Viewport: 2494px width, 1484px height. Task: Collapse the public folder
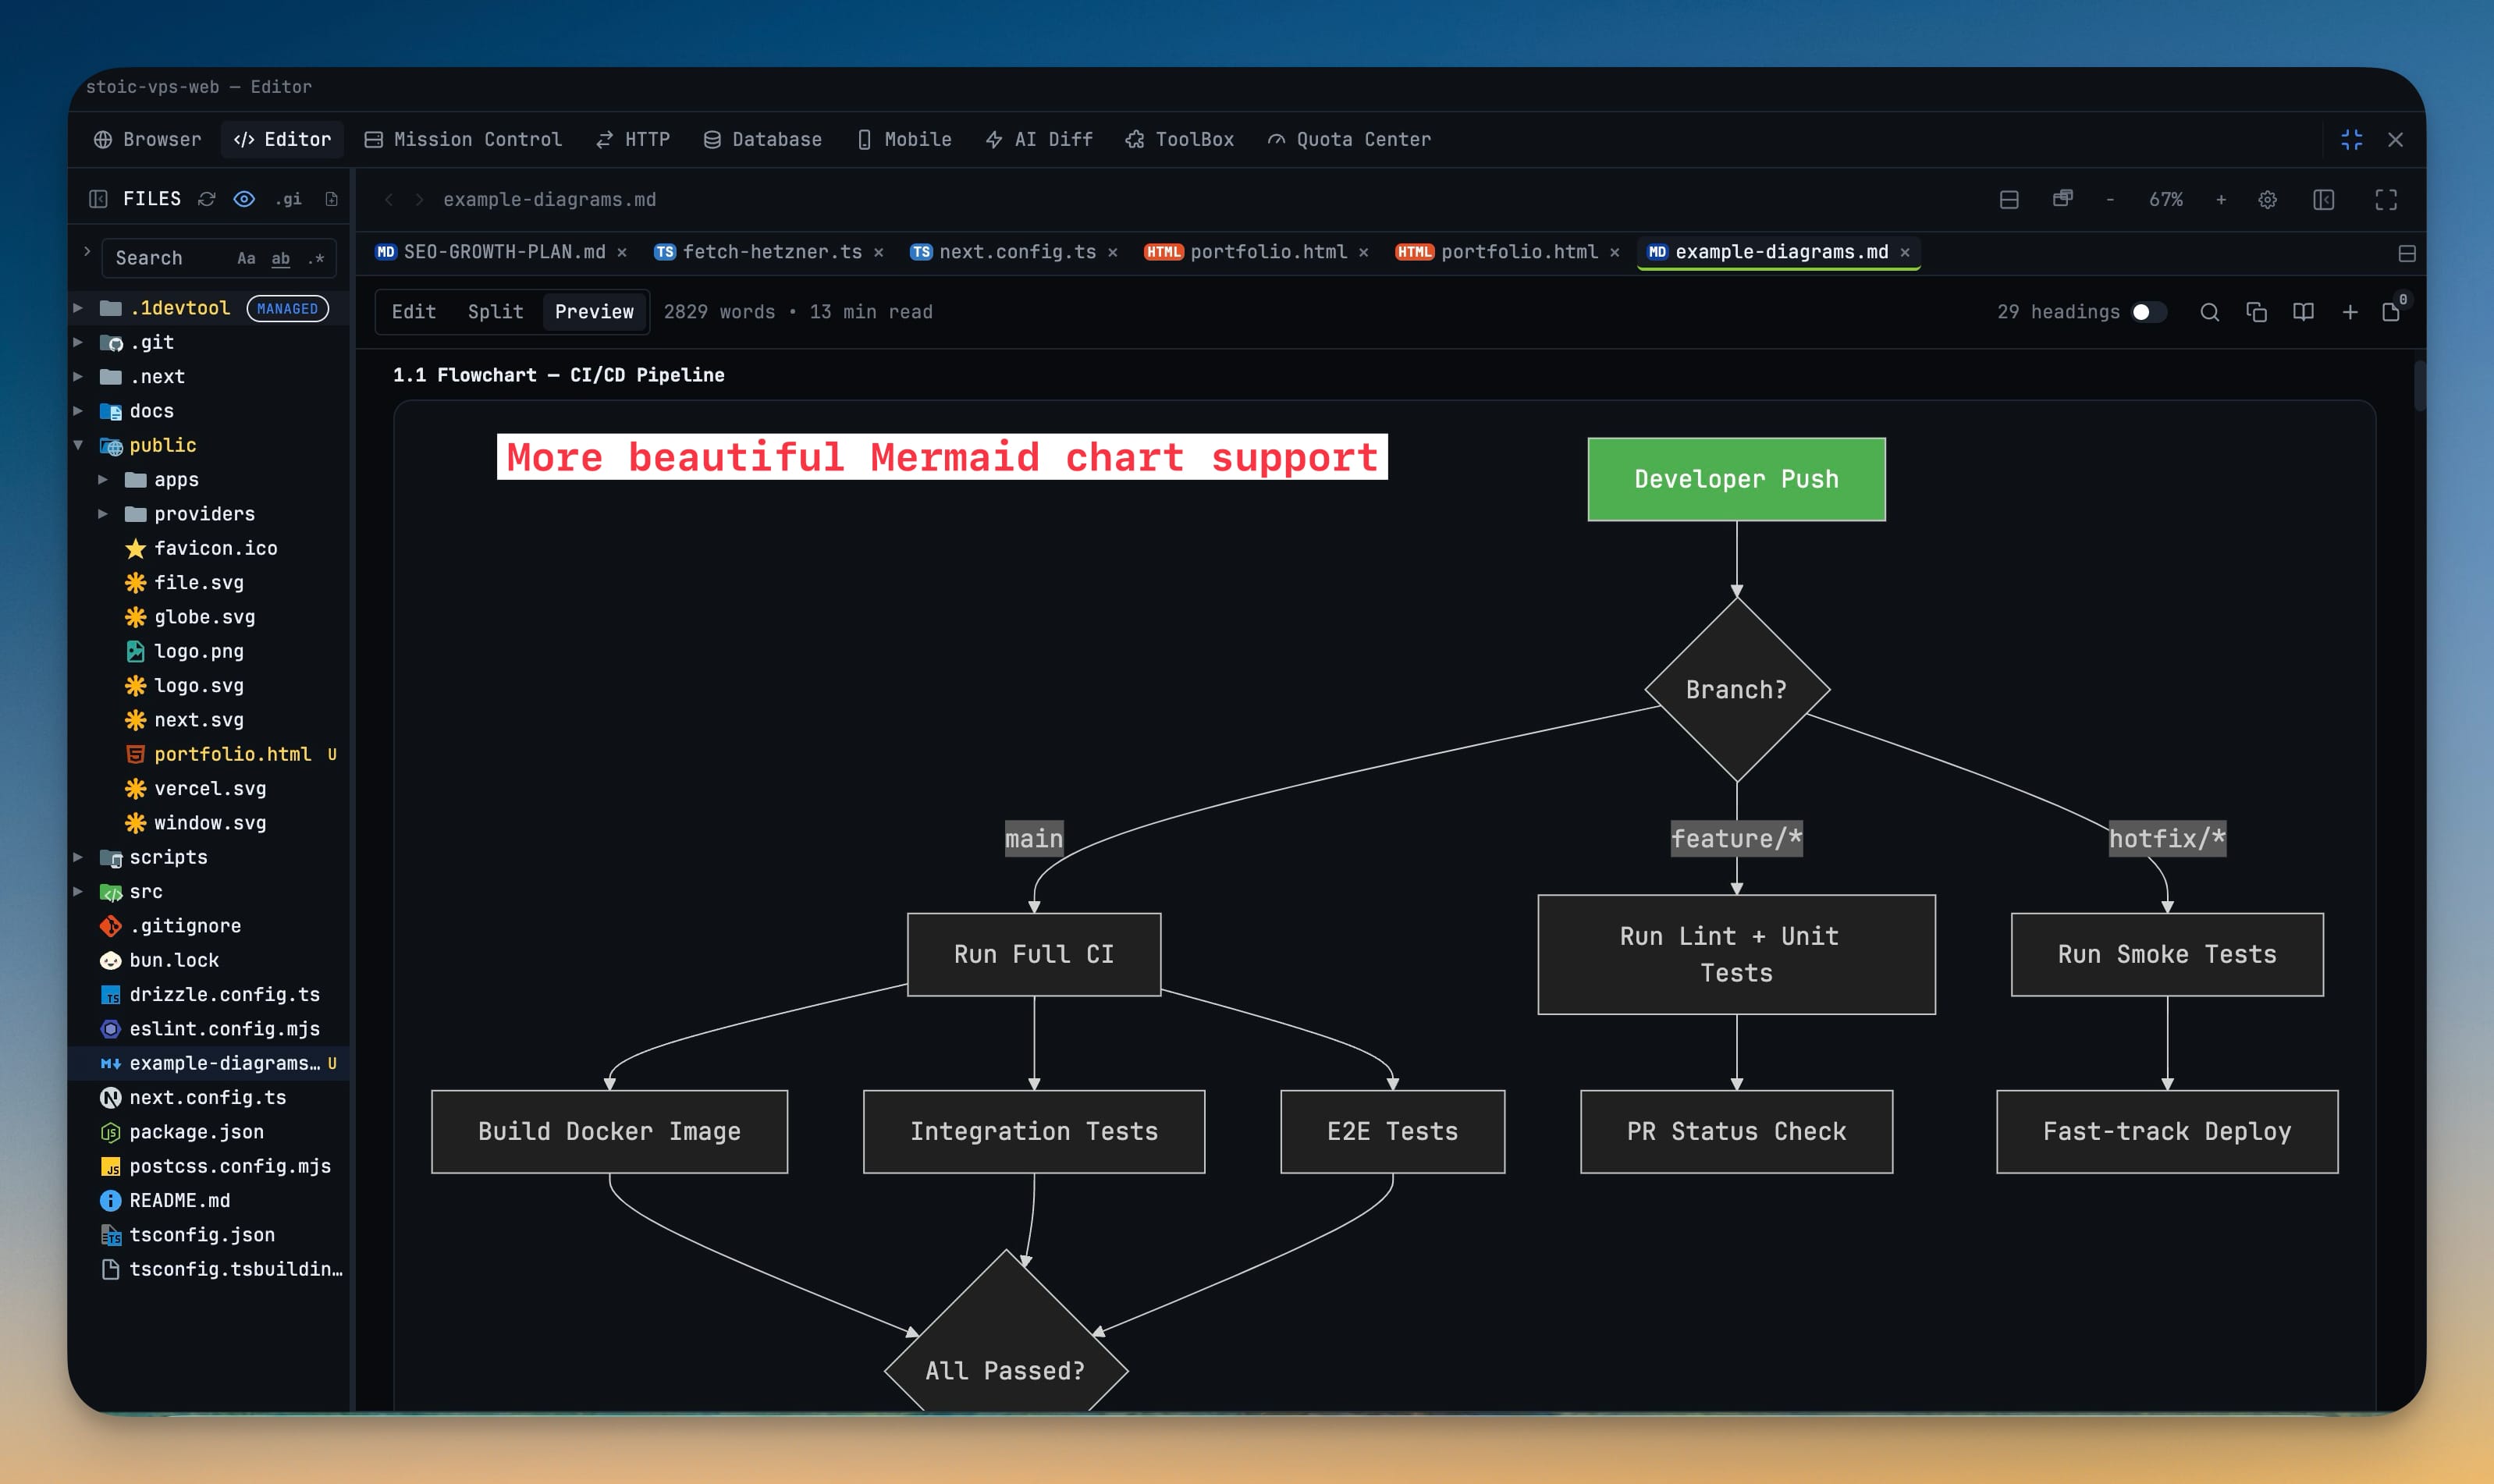tap(78, 445)
